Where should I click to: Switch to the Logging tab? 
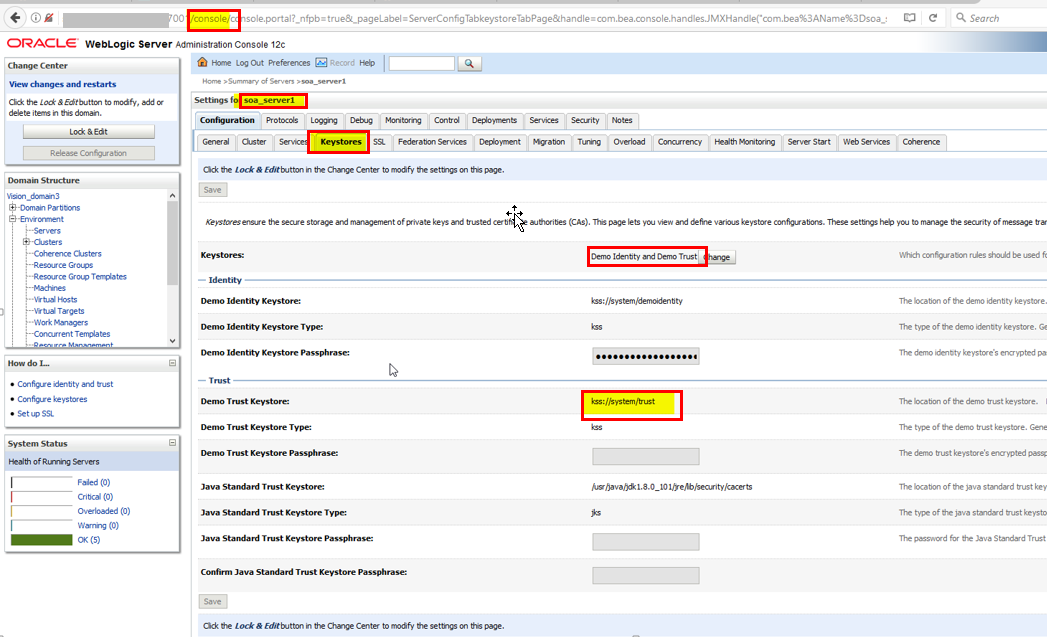point(324,120)
